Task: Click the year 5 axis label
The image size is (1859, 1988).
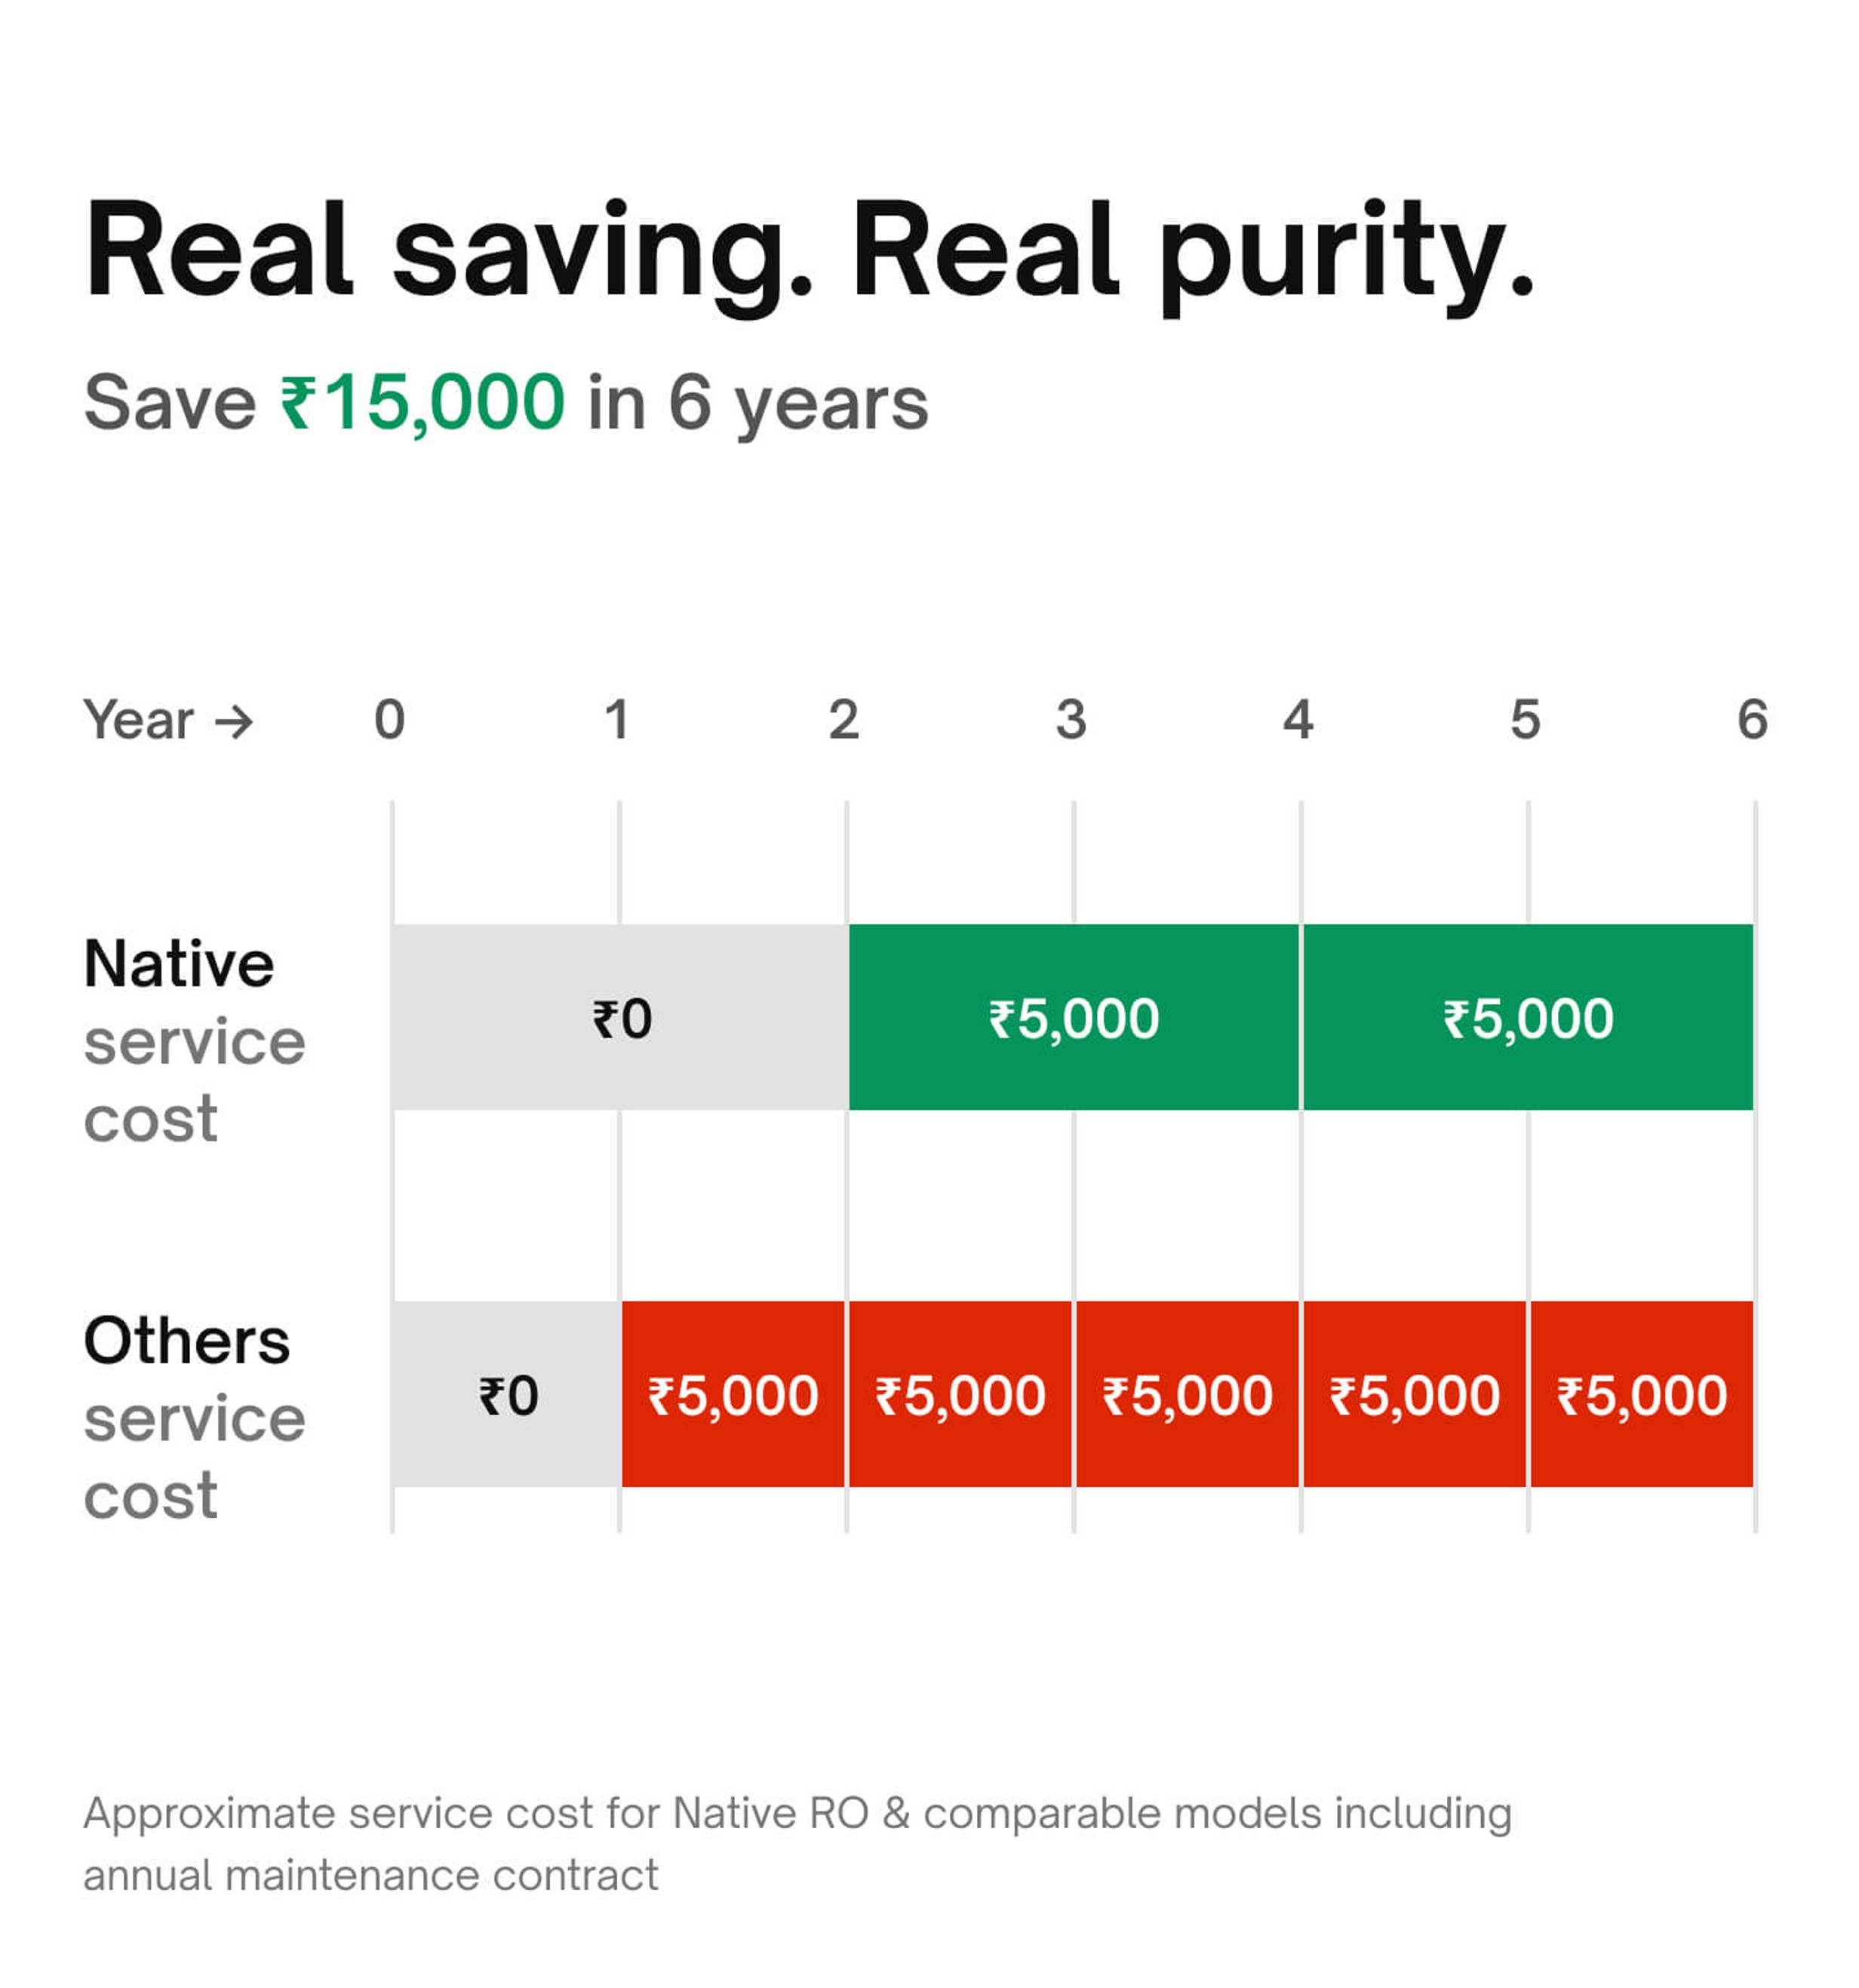Action: tap(1525, 720)
